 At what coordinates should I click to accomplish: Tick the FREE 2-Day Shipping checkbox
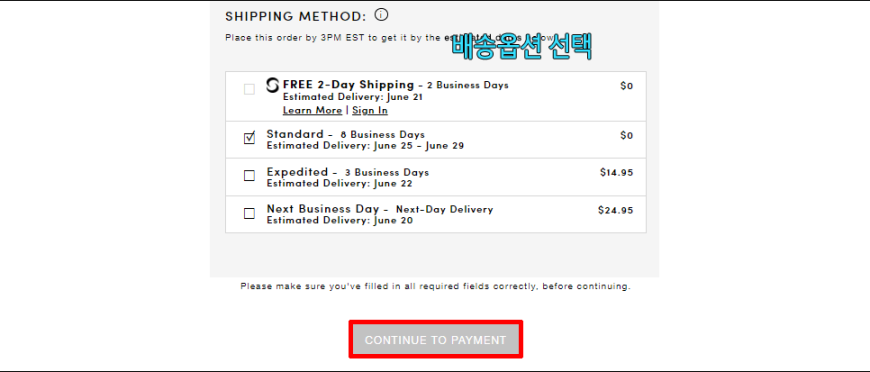pyautogui.click(x=250, y=89)
